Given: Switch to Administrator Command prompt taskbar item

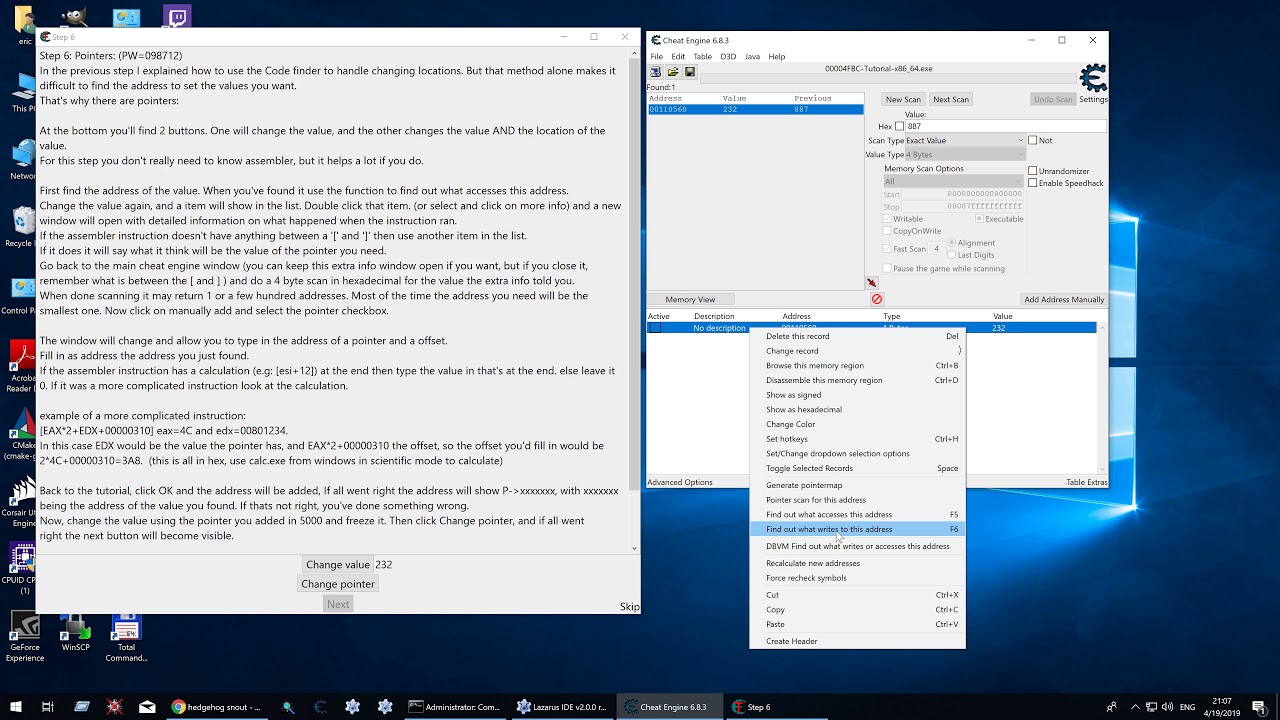Looking at the screenshot, I should point(455,707).
